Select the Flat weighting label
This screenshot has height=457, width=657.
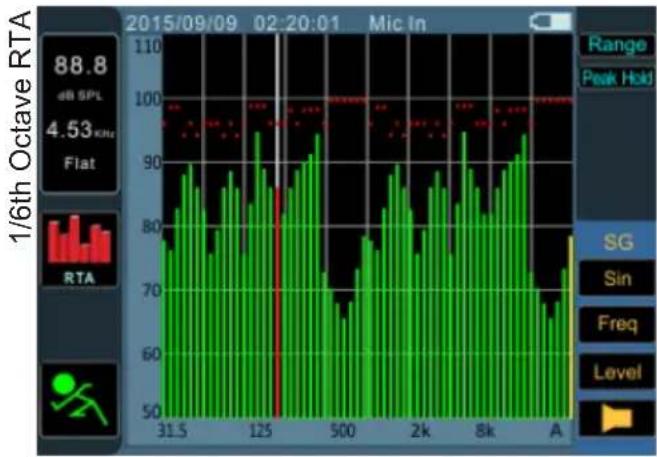pyautogui.click(x=80, y=163)
